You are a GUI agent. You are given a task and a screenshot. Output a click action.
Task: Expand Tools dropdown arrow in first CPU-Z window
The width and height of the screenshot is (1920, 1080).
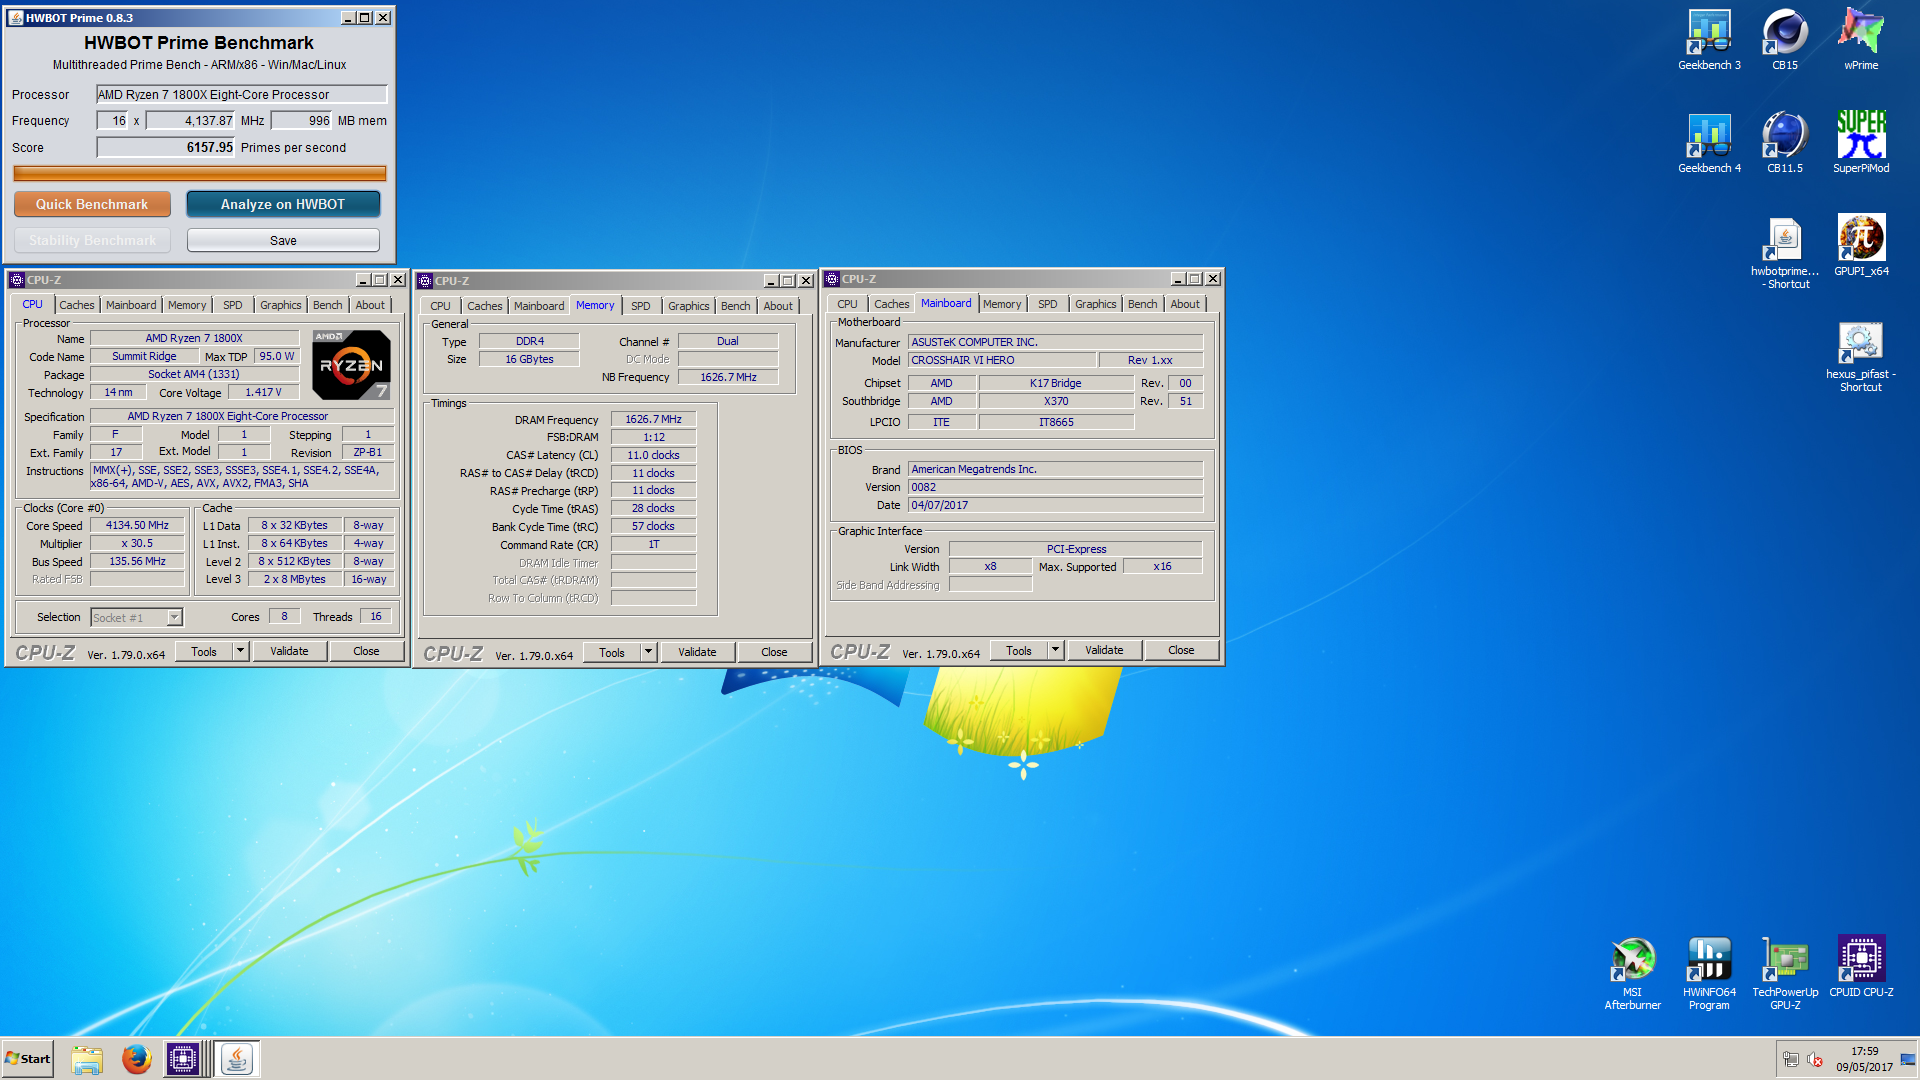(x=240, y=651)
